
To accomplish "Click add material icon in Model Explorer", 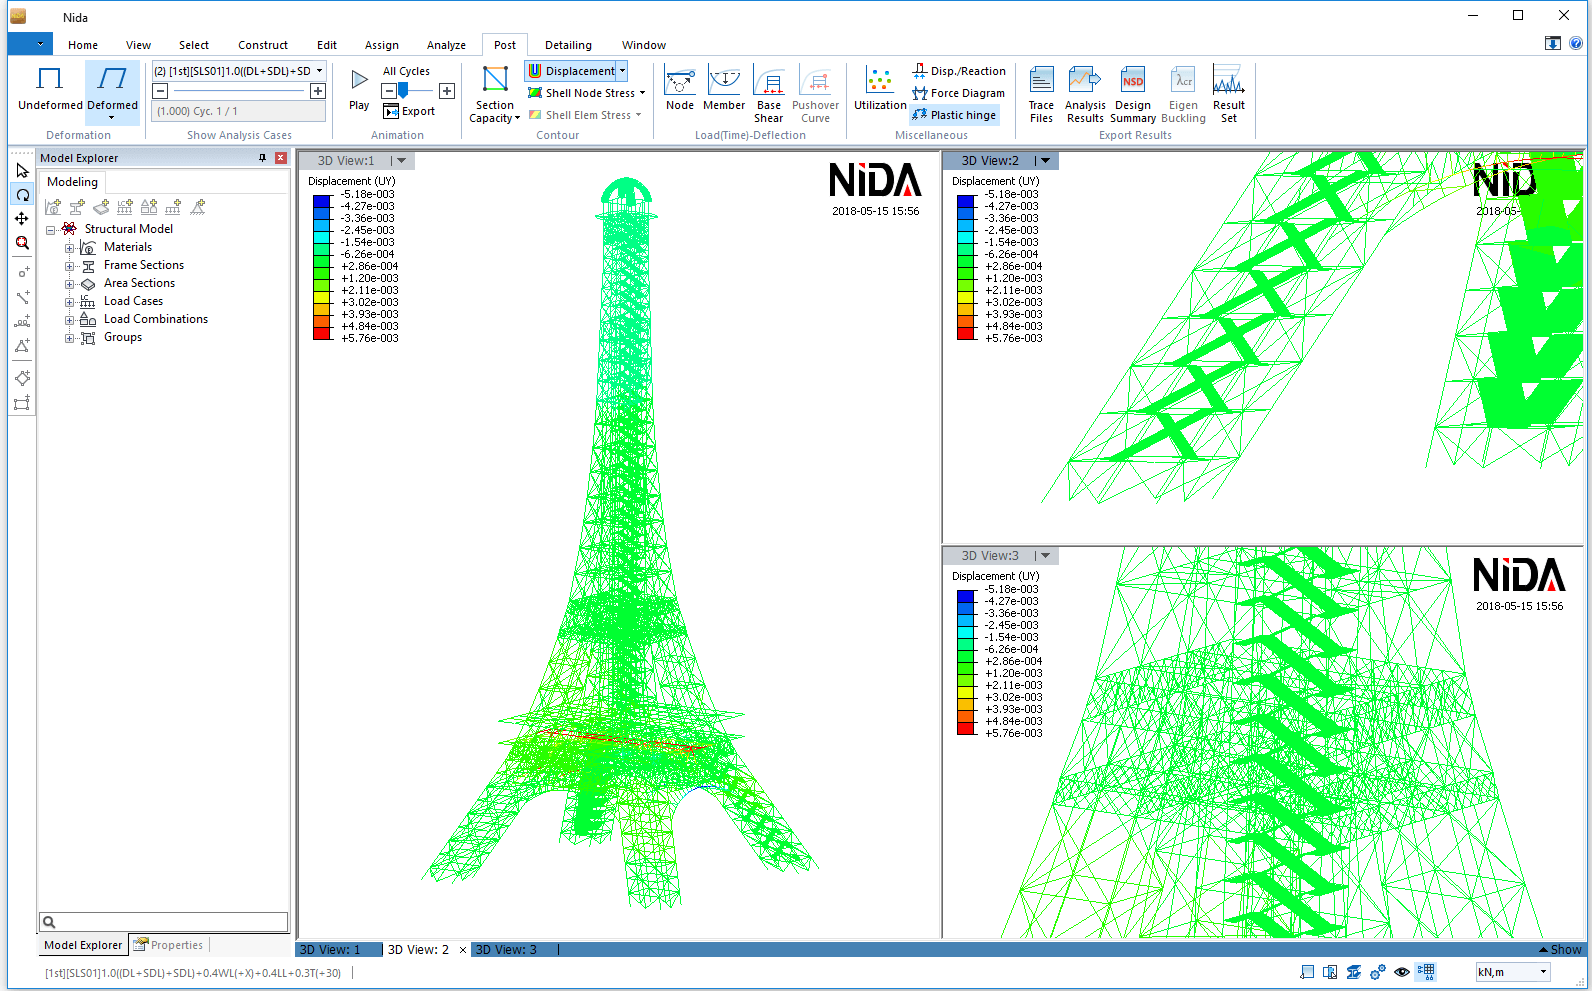I will pos(53,207).
